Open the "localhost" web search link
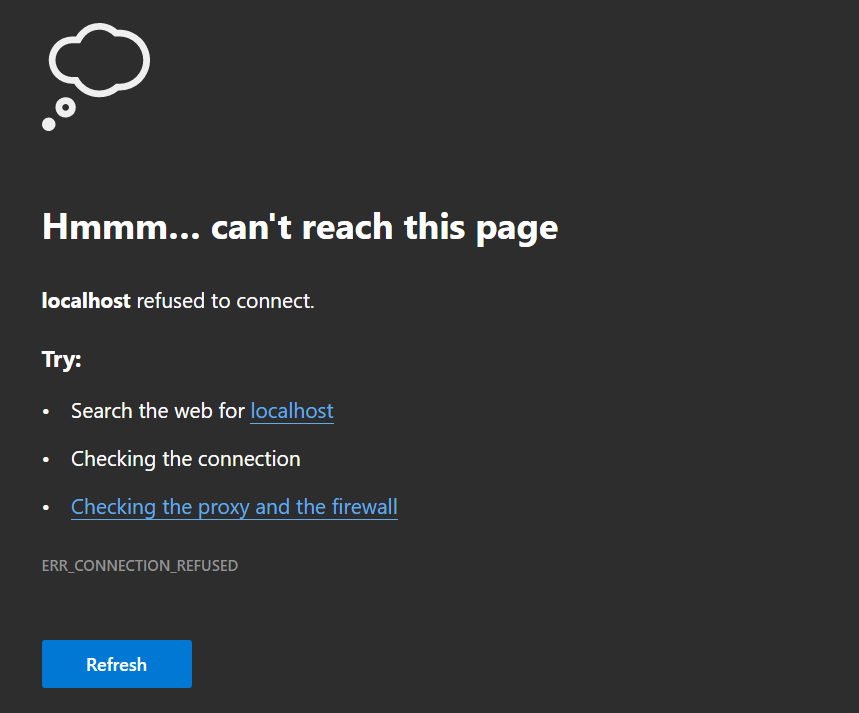Screen dimensions: 859x713 [292, 411]
